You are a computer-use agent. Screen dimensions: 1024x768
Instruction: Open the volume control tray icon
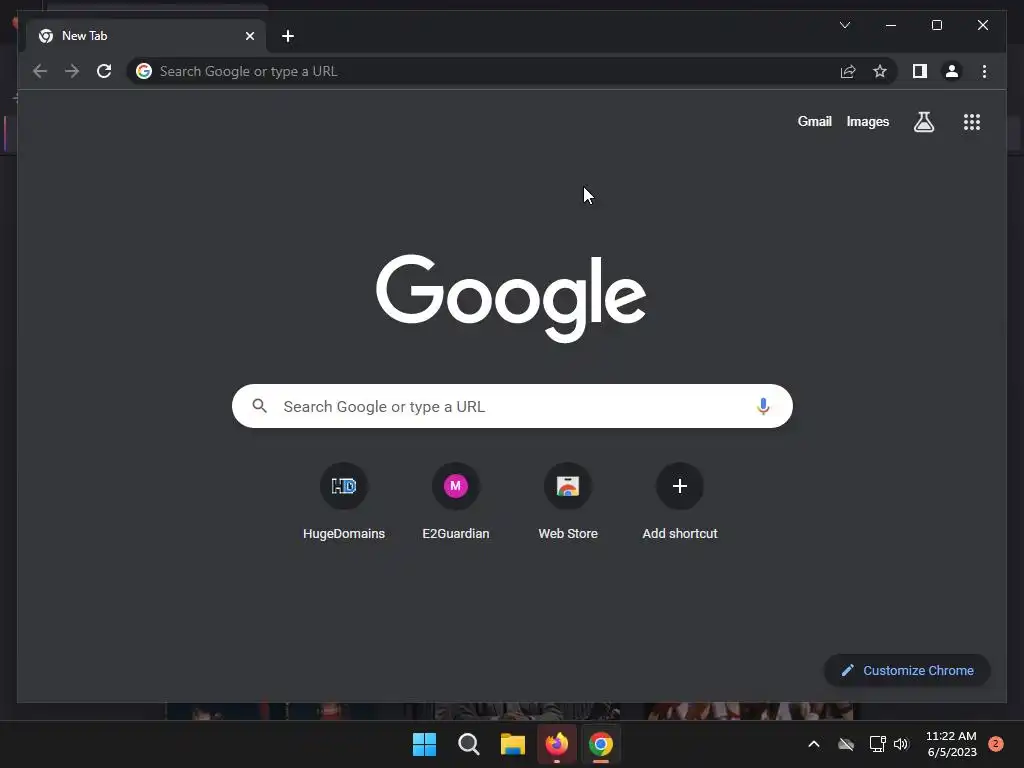pyautogui.click(x=901, y=744)
